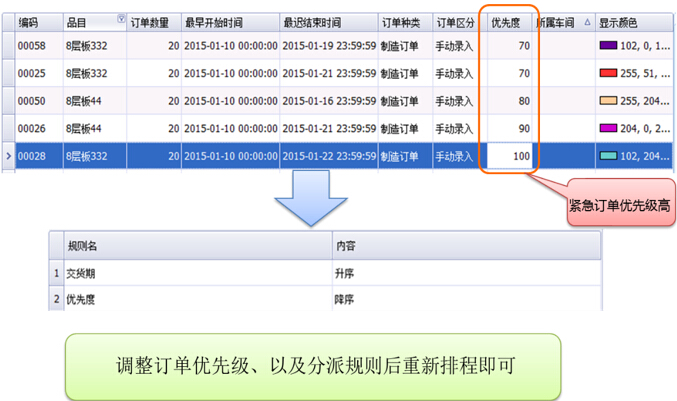This screenshot has height=401, width=677.
Task: Click the cyan color swatch for order 00028
Action: pos(607,156)
